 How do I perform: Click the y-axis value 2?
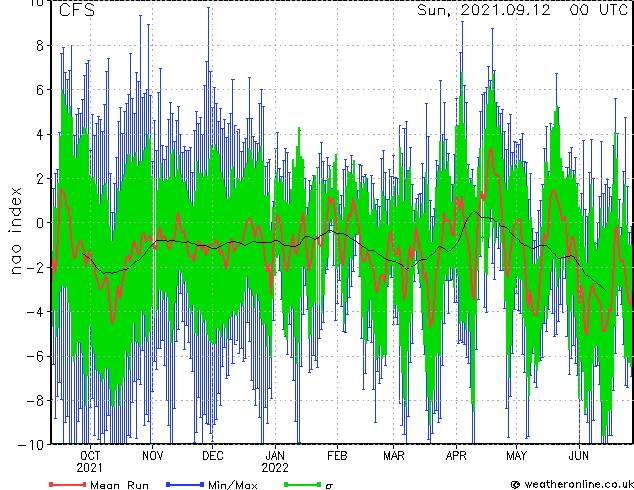pyautogui.click(x=40, y=178)
